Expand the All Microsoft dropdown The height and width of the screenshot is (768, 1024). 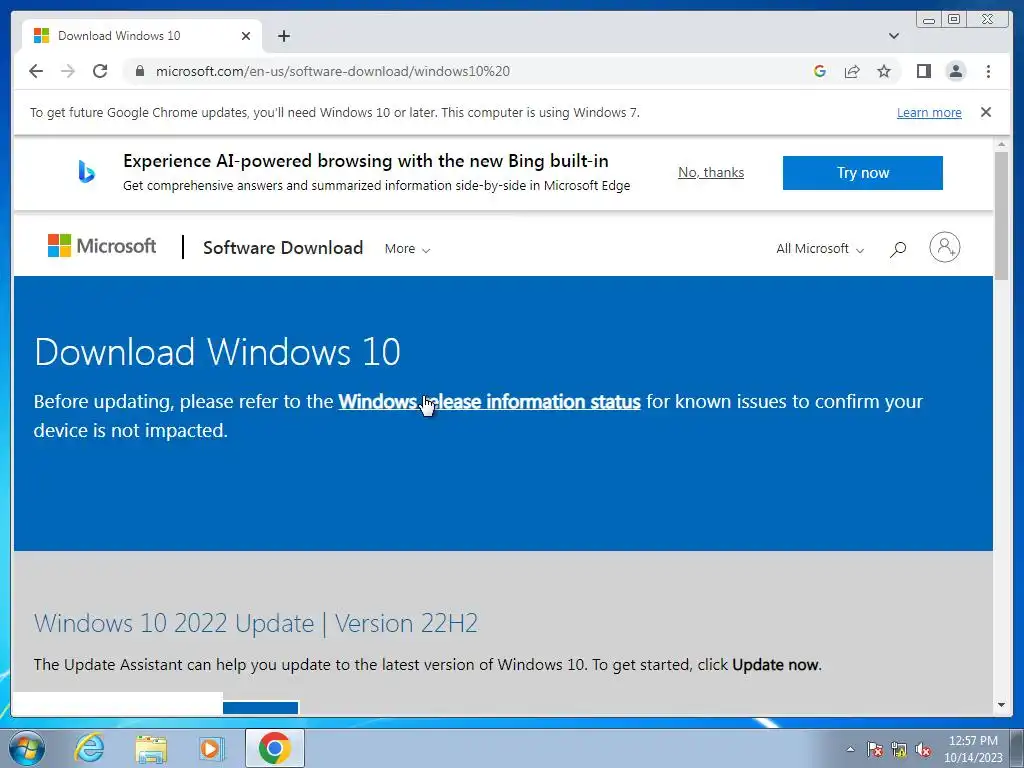[820, 249]
